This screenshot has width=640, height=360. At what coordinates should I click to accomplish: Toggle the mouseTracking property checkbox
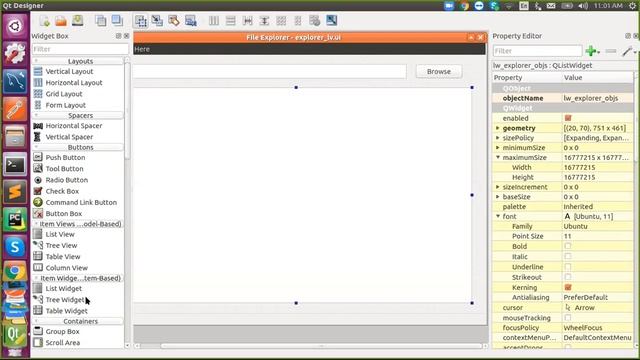point(568,318)
